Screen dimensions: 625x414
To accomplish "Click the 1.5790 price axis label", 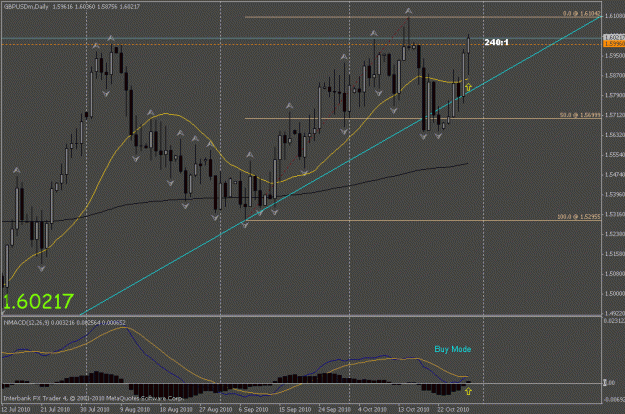I will coord(615,95).
